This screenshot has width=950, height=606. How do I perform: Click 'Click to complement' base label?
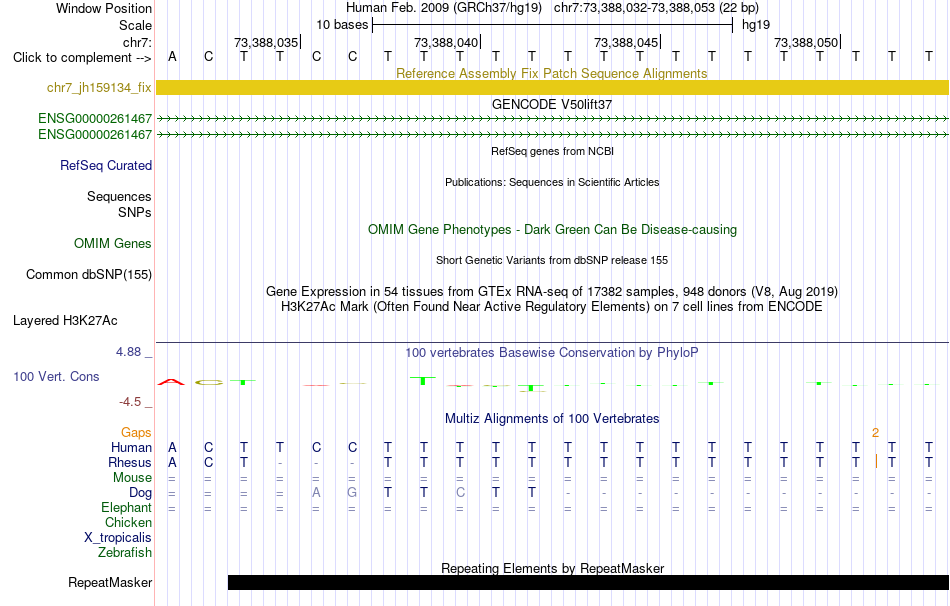point(82,58)
